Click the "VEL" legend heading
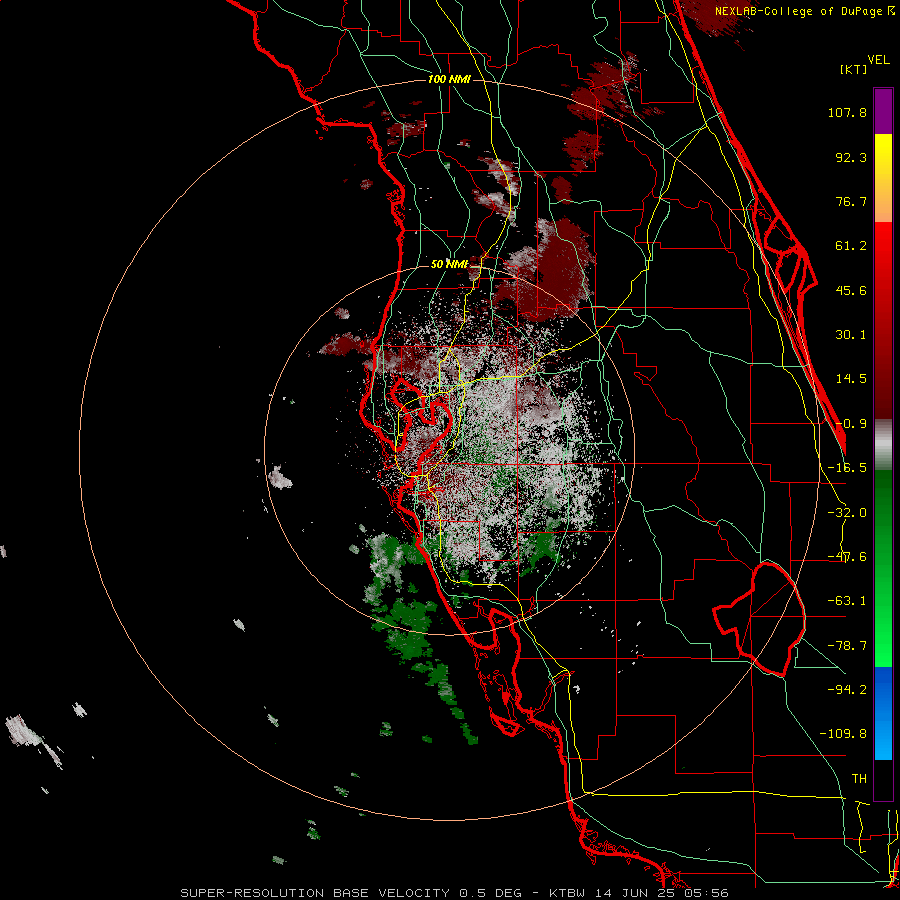Viewport: 900px width, 900px height. point(879,60)
